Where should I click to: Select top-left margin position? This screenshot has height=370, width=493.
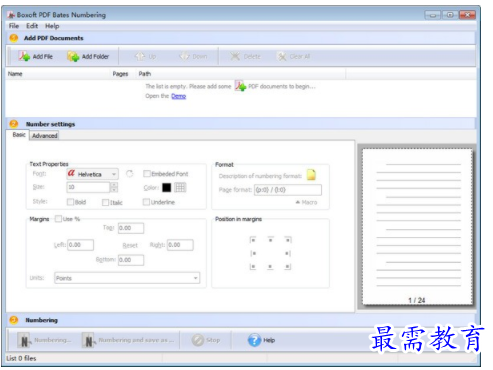[253, 240]
